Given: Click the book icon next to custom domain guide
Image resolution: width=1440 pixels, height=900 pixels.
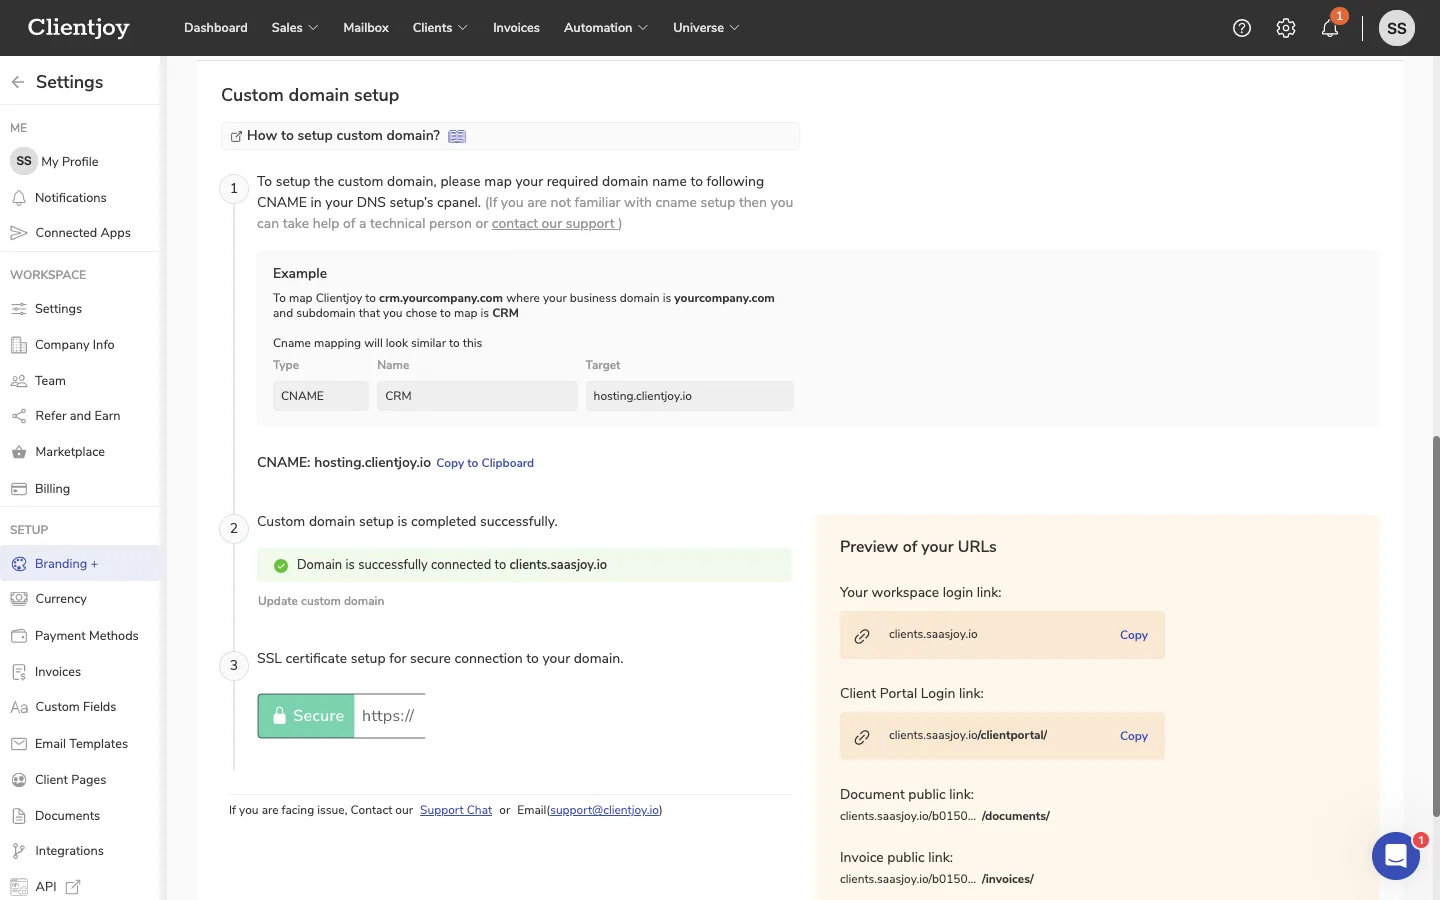Looking at the screenshot, I should coord(457,136).
